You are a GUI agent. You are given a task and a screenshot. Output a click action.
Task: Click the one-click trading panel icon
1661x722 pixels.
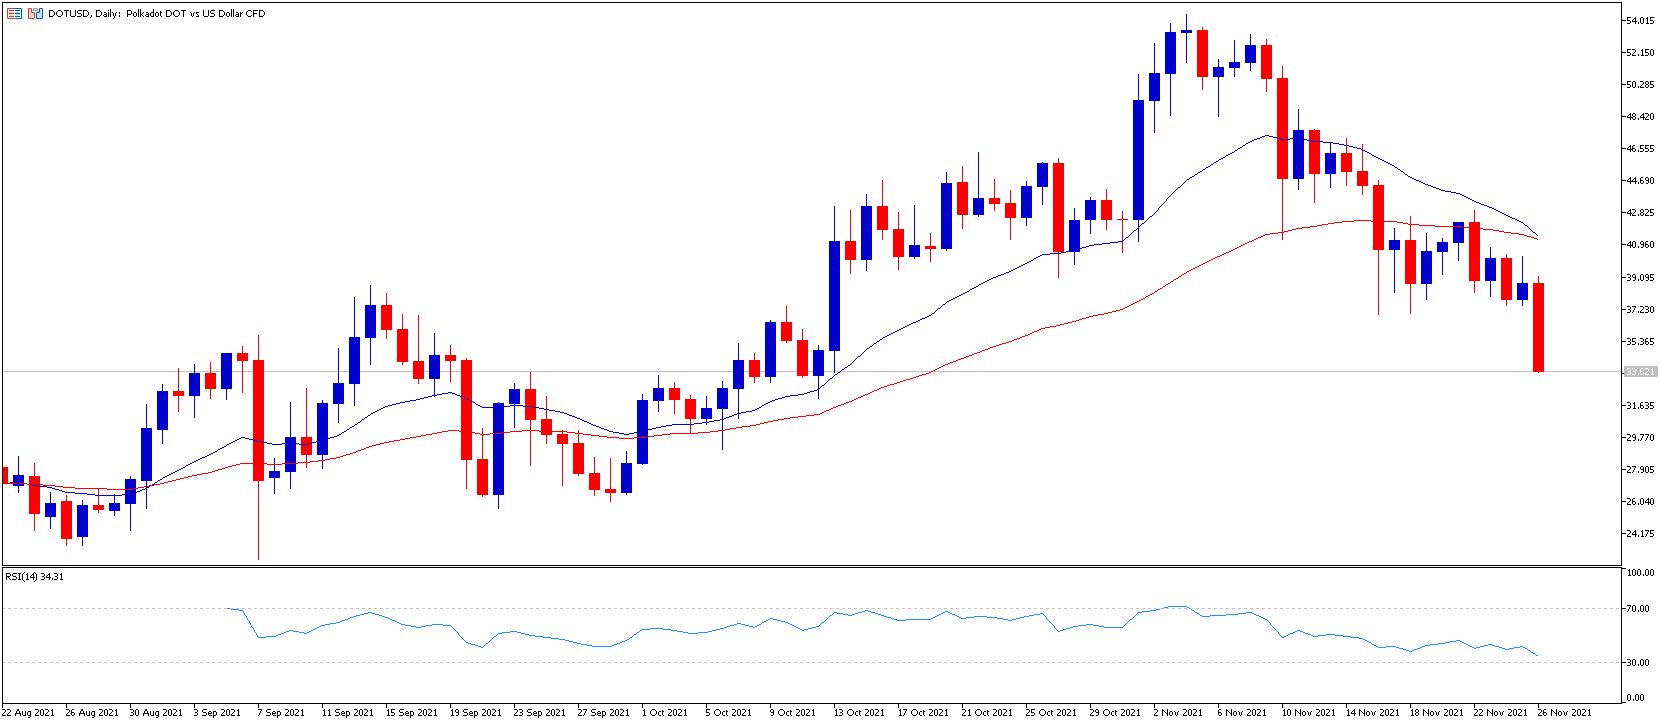point(36,14)
